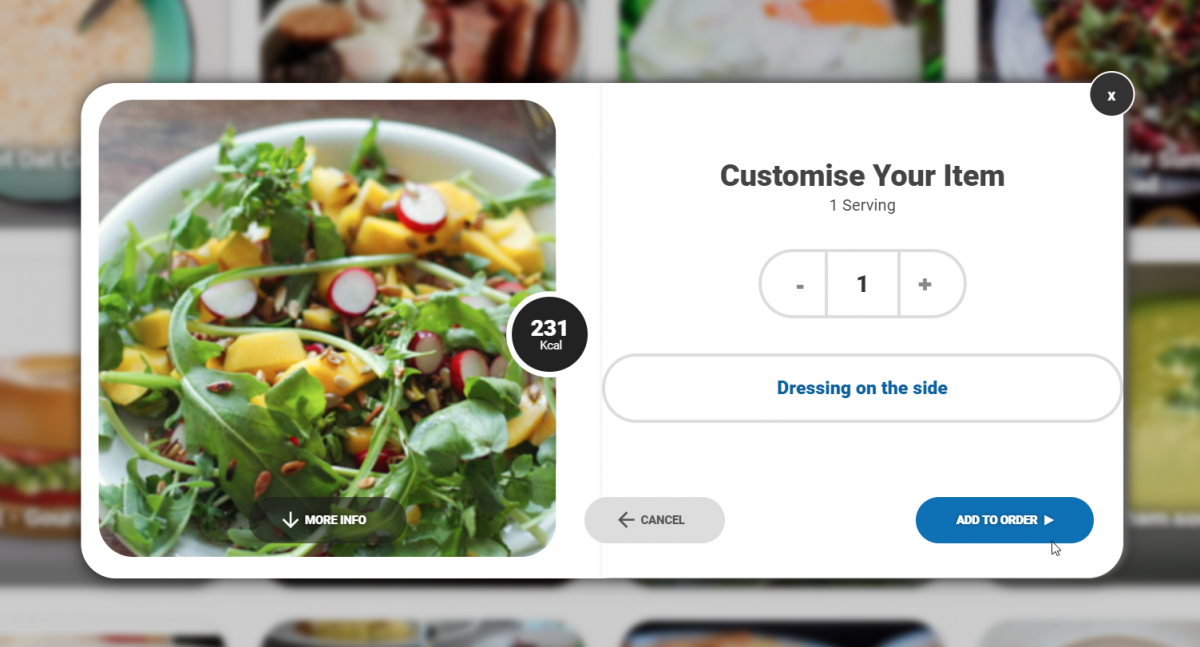This screenshot has width=1200, height=647.
Task: Close the customise dialog with the x button
Action: point(1111,95)
